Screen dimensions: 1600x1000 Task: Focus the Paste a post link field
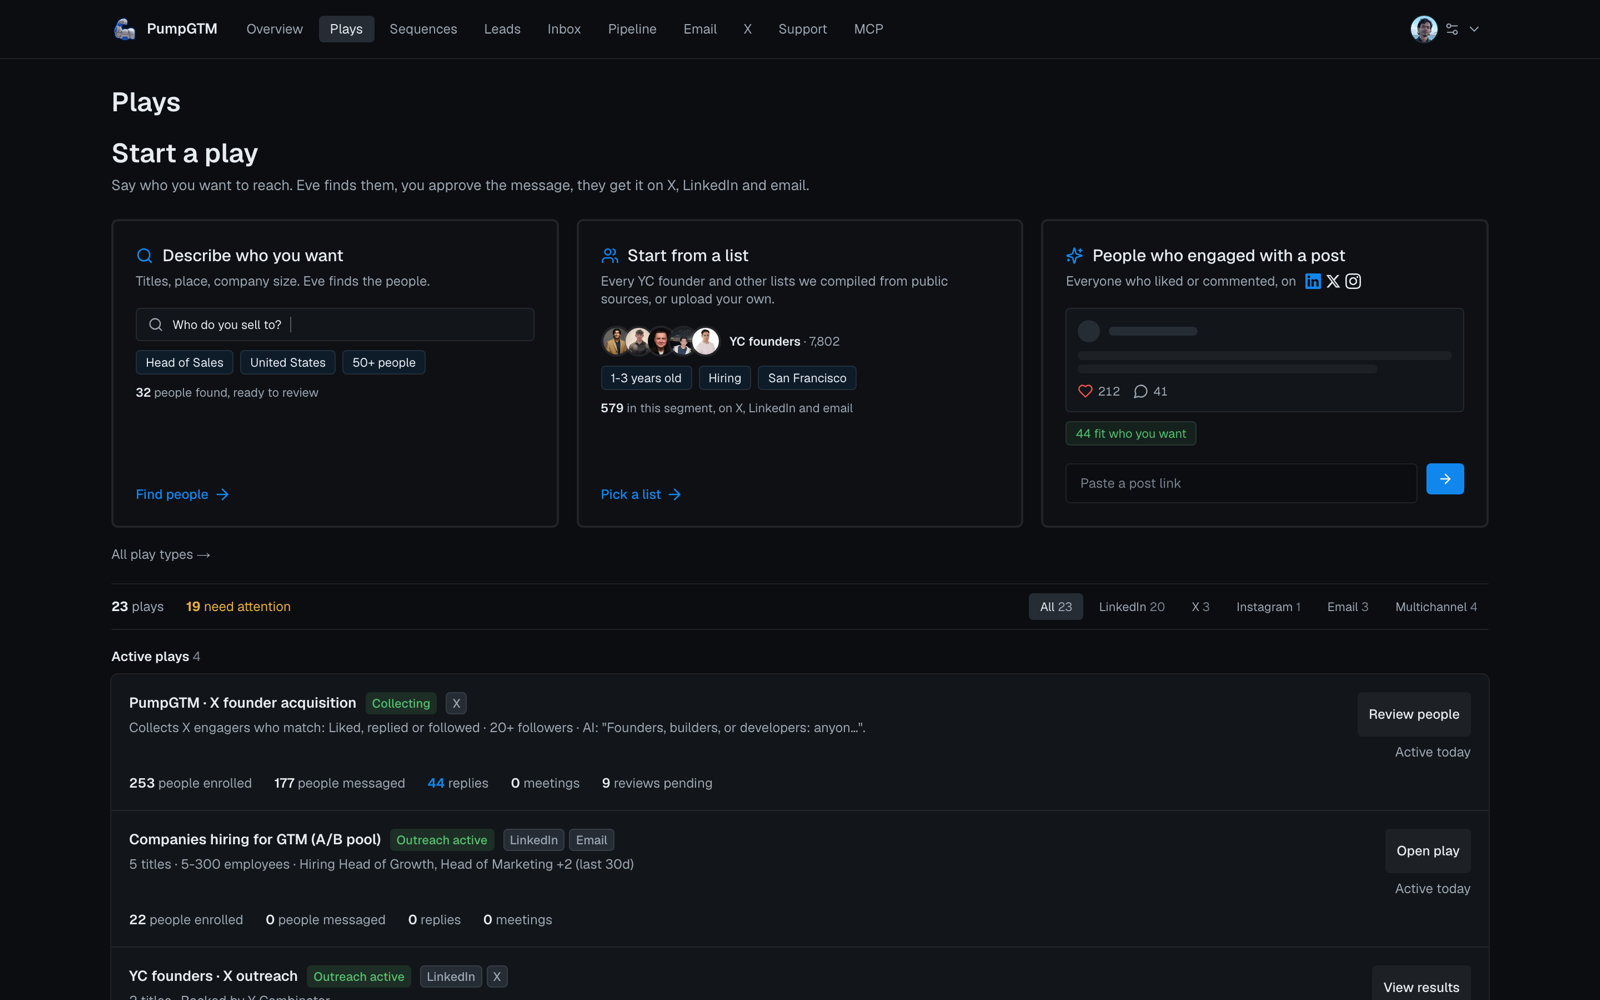[x=1241, y=483]
